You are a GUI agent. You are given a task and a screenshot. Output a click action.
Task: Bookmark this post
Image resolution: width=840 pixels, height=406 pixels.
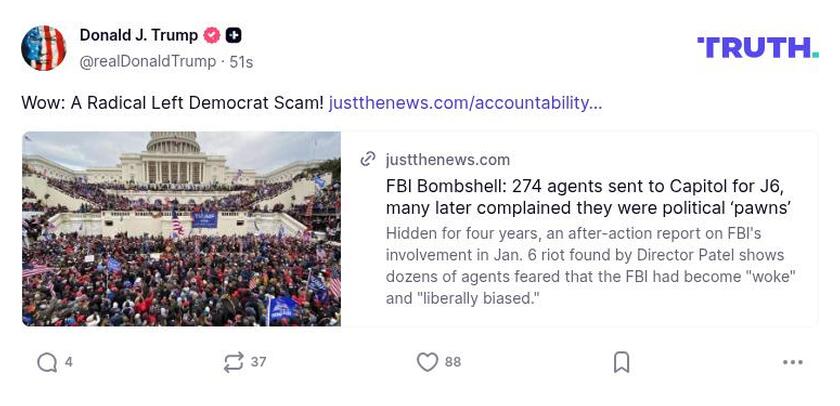621,362
